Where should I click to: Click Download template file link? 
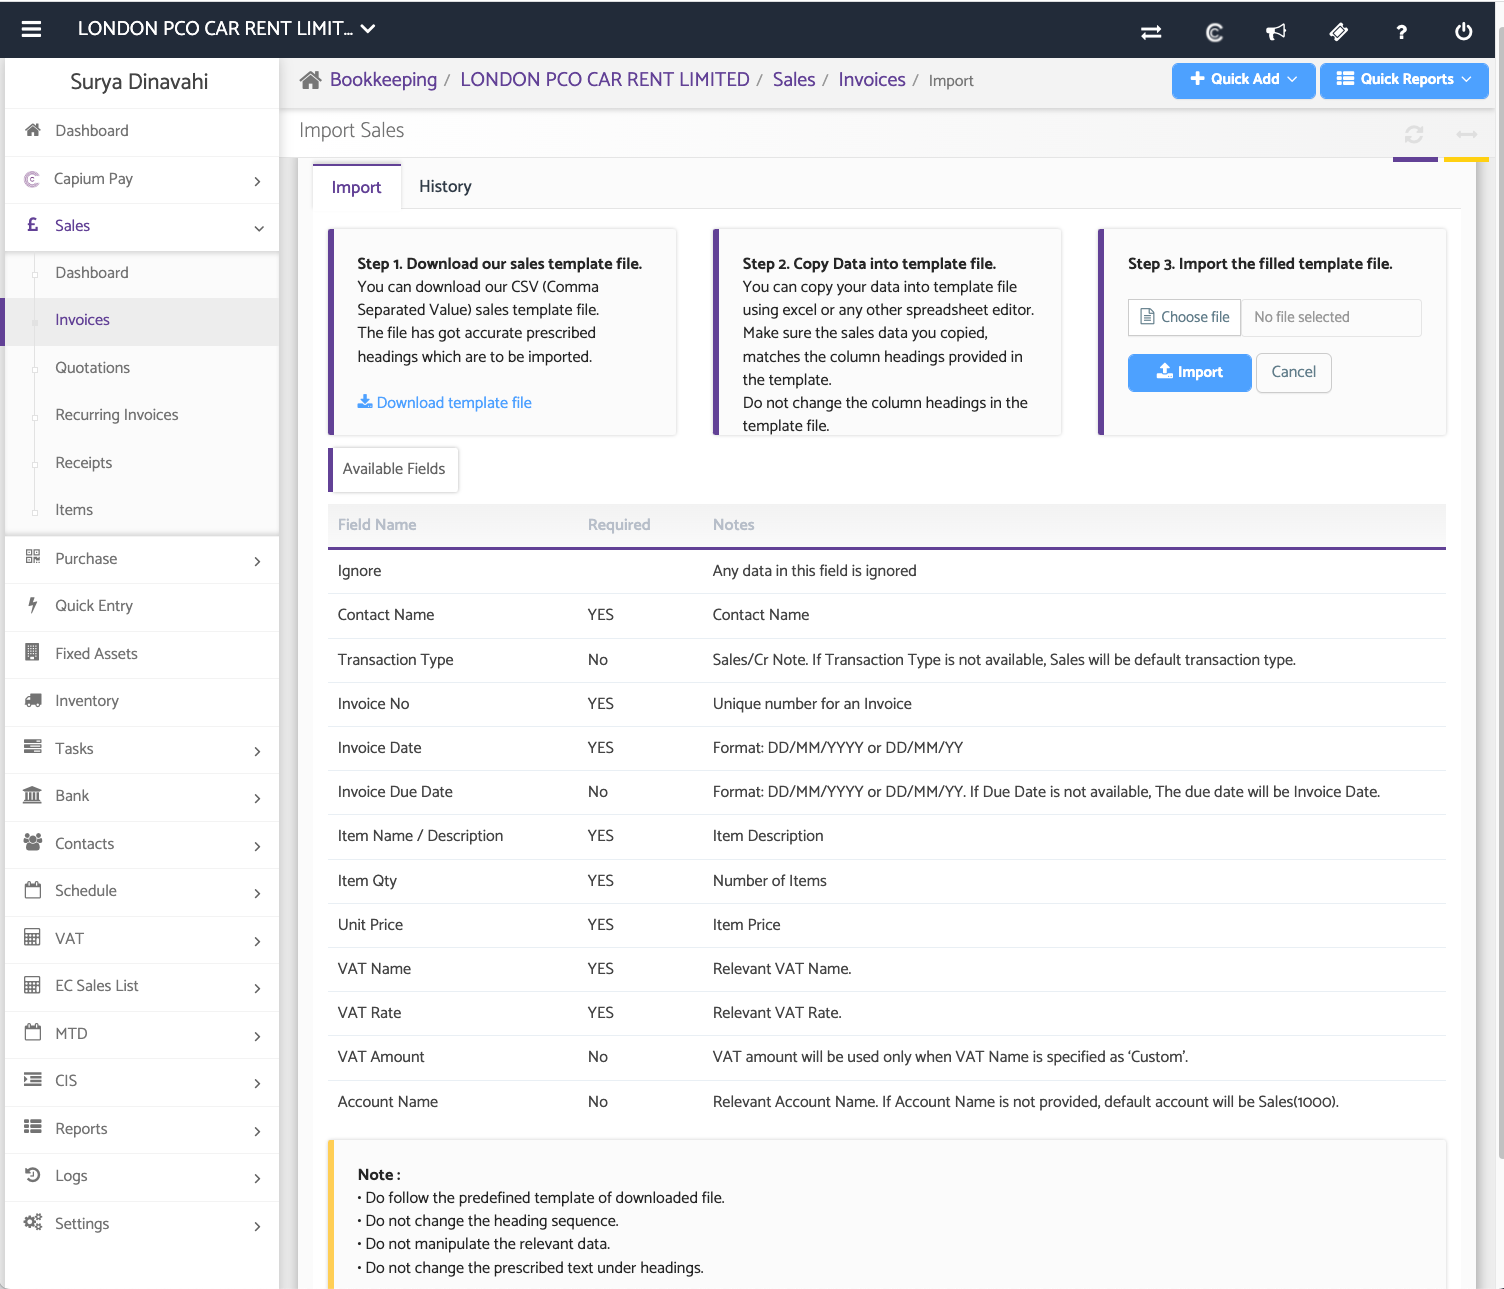(445, 402)
